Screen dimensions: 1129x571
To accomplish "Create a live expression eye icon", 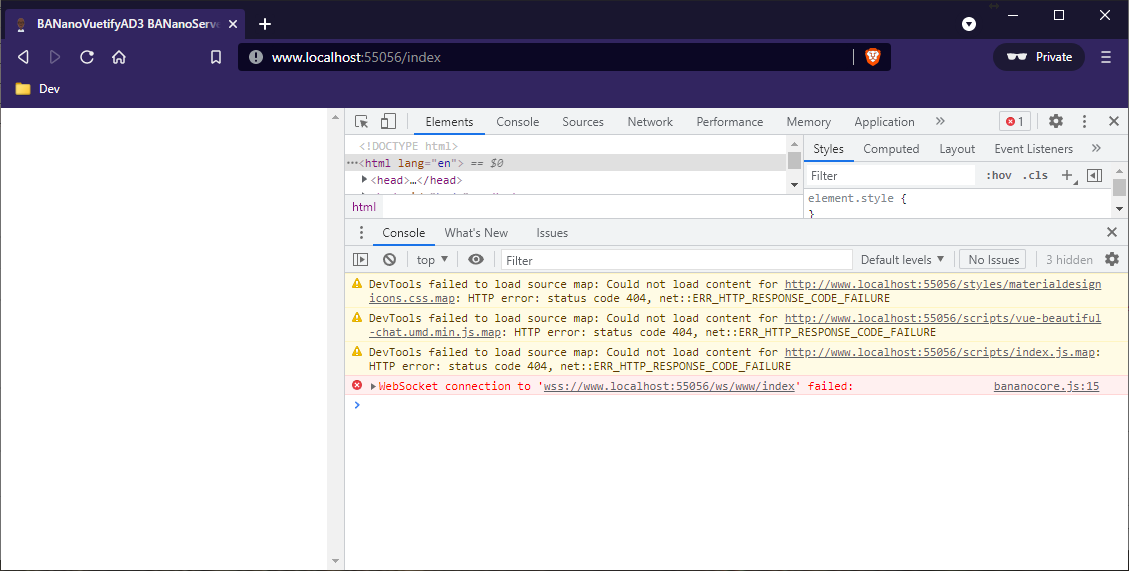I will (x=476, y=260).
